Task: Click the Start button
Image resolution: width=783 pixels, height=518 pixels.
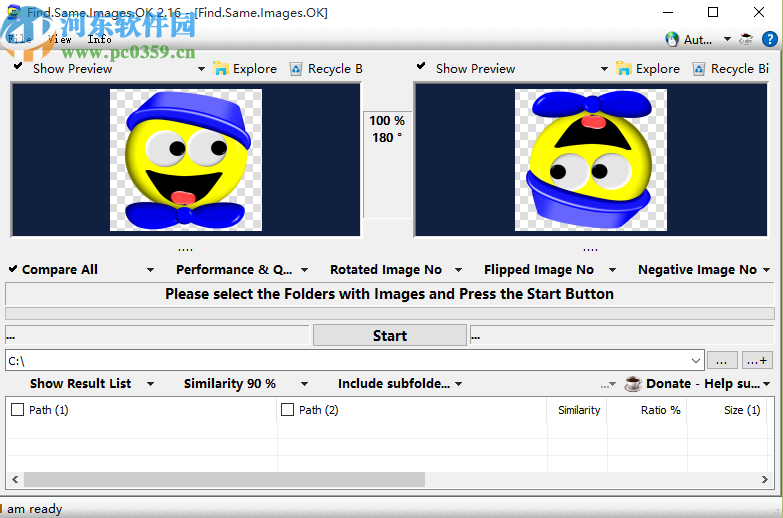Action: point(390,335)
